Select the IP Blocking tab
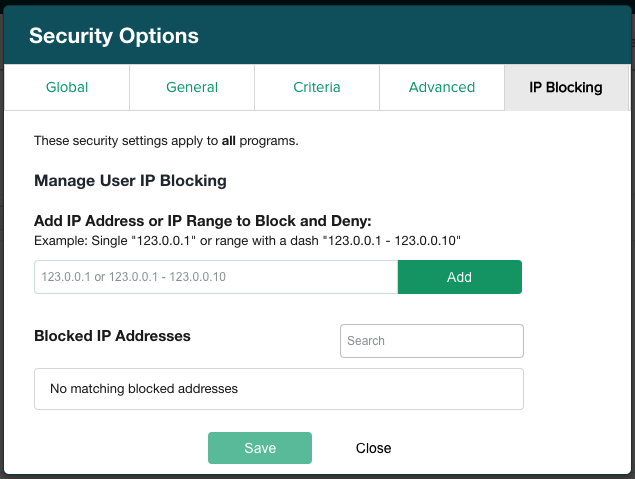This screenshot has height=479, width=635. point(566,87)
